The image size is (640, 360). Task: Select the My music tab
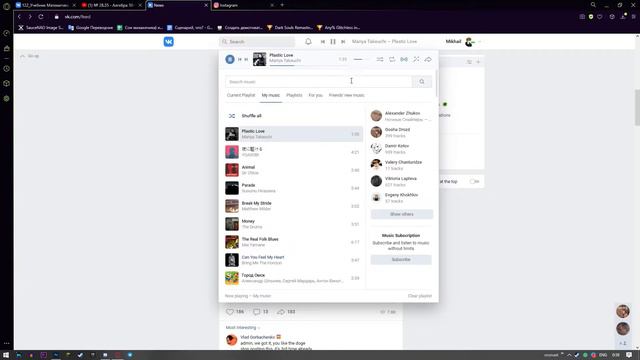coord(271,95)
